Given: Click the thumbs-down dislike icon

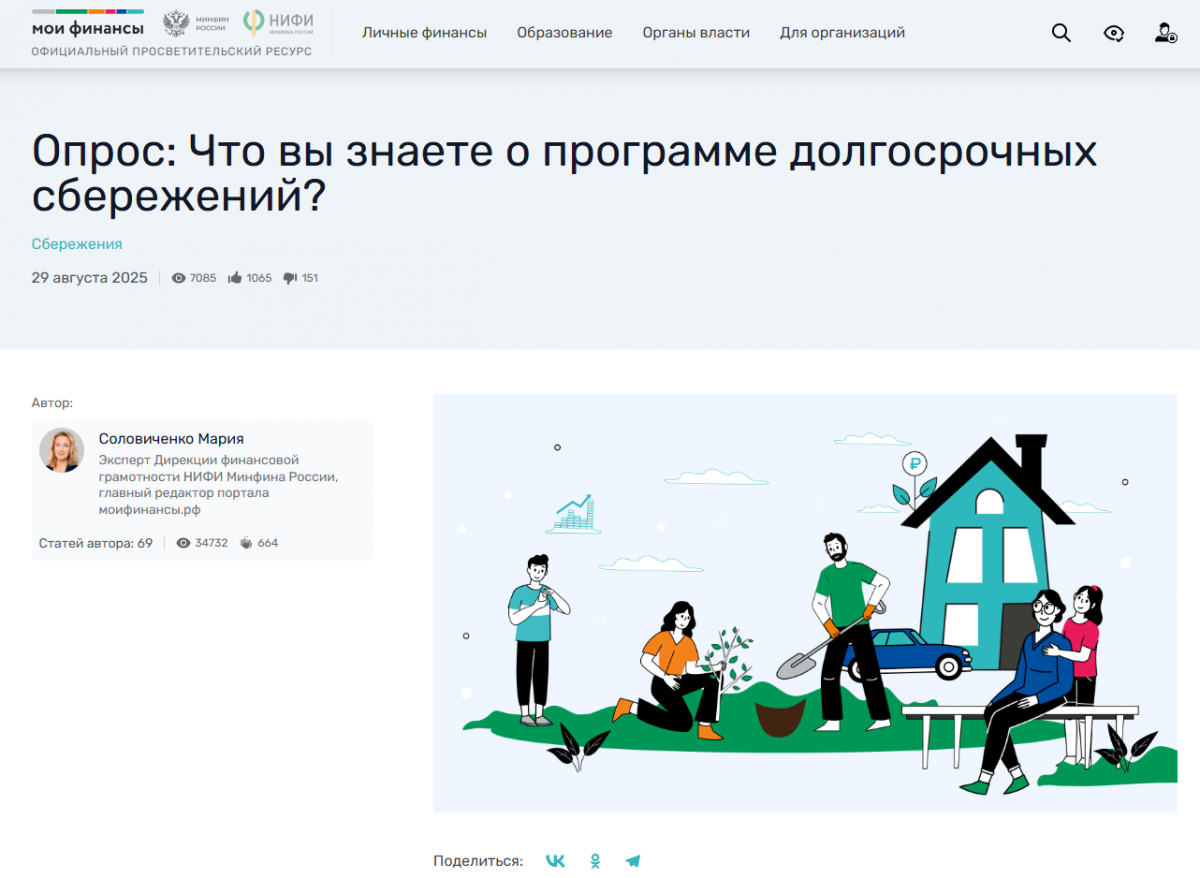Looking at the screenshot, I should (x=290, y=278).
